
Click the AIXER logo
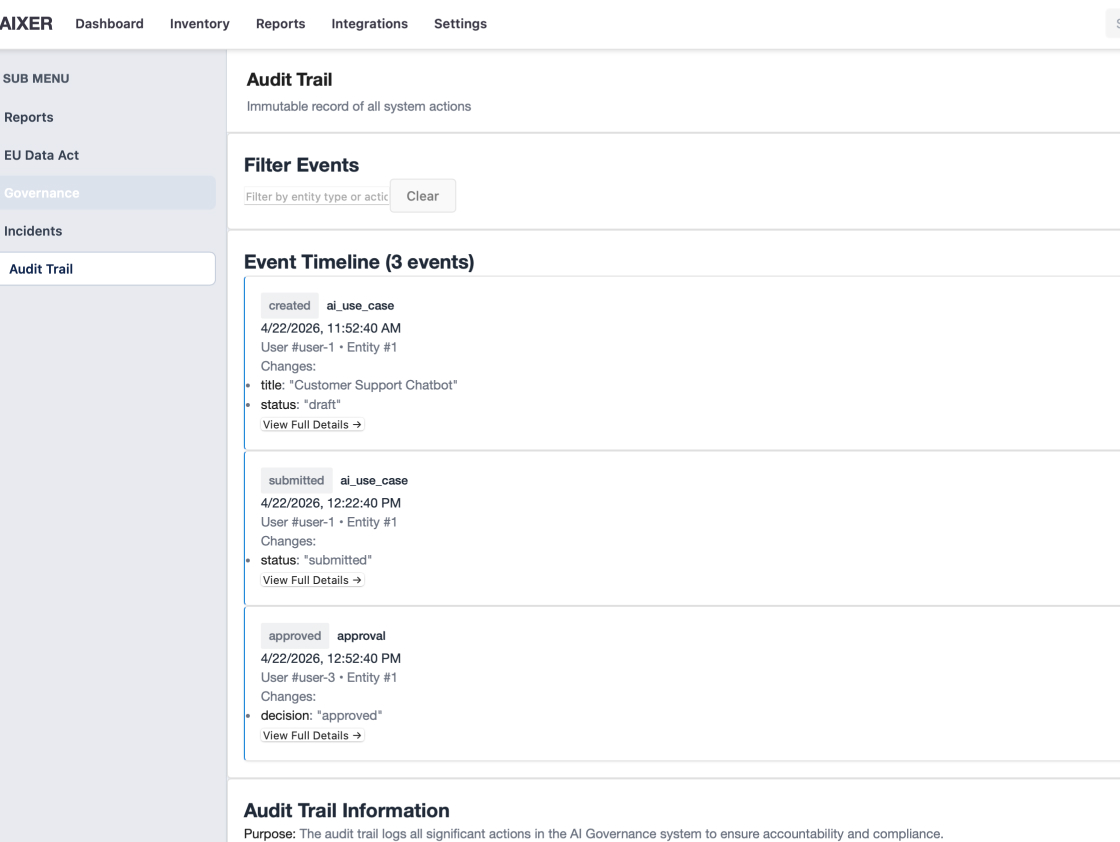[x=27, y=23]
